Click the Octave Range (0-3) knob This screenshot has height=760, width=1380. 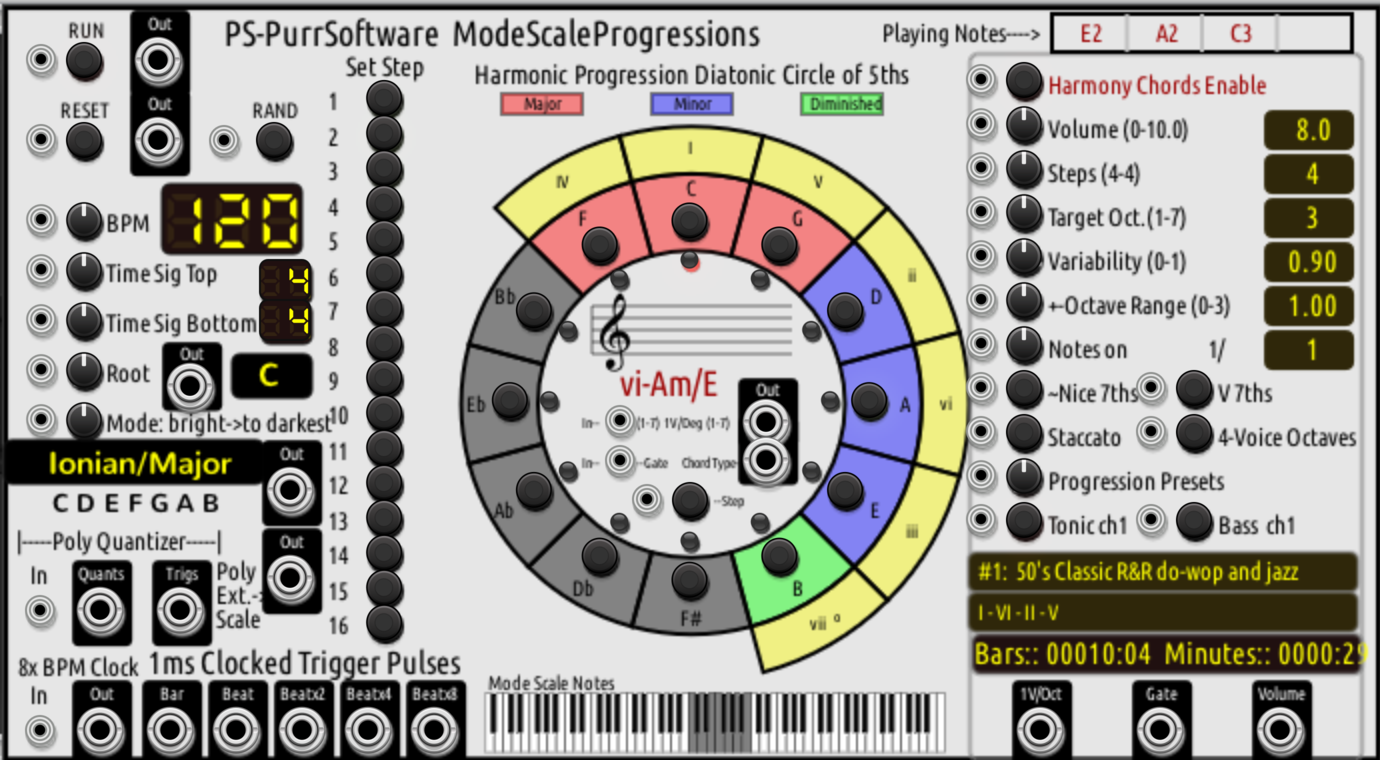point(1024,301)
